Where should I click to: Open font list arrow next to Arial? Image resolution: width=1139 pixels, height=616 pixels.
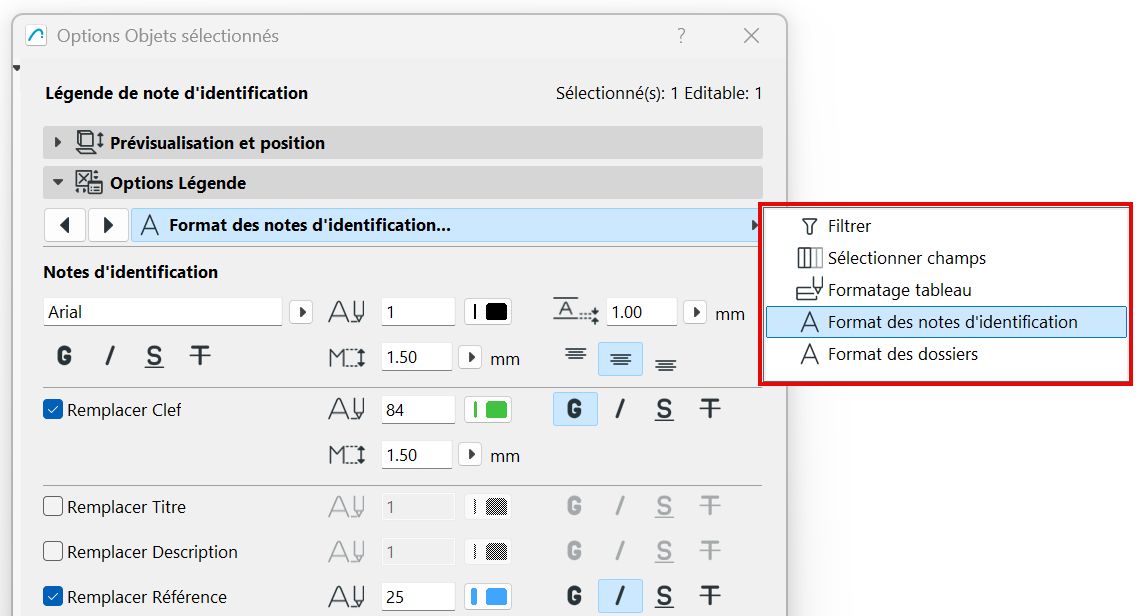pyautogui.click(x=301, y=312)
